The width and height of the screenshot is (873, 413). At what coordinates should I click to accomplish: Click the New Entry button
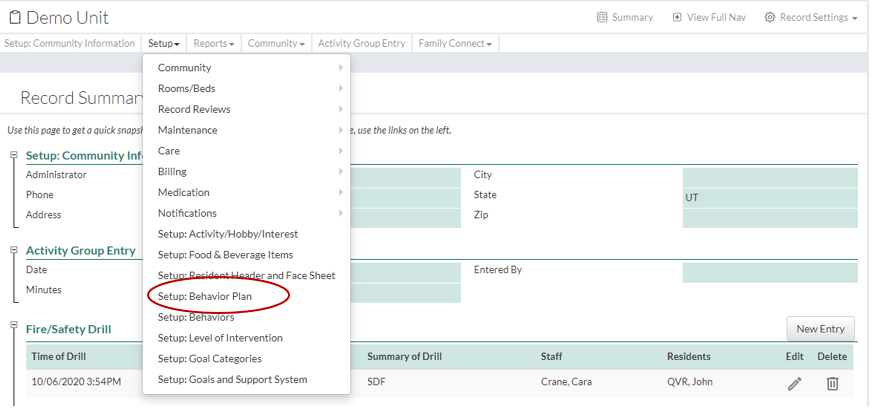point(820,328)
